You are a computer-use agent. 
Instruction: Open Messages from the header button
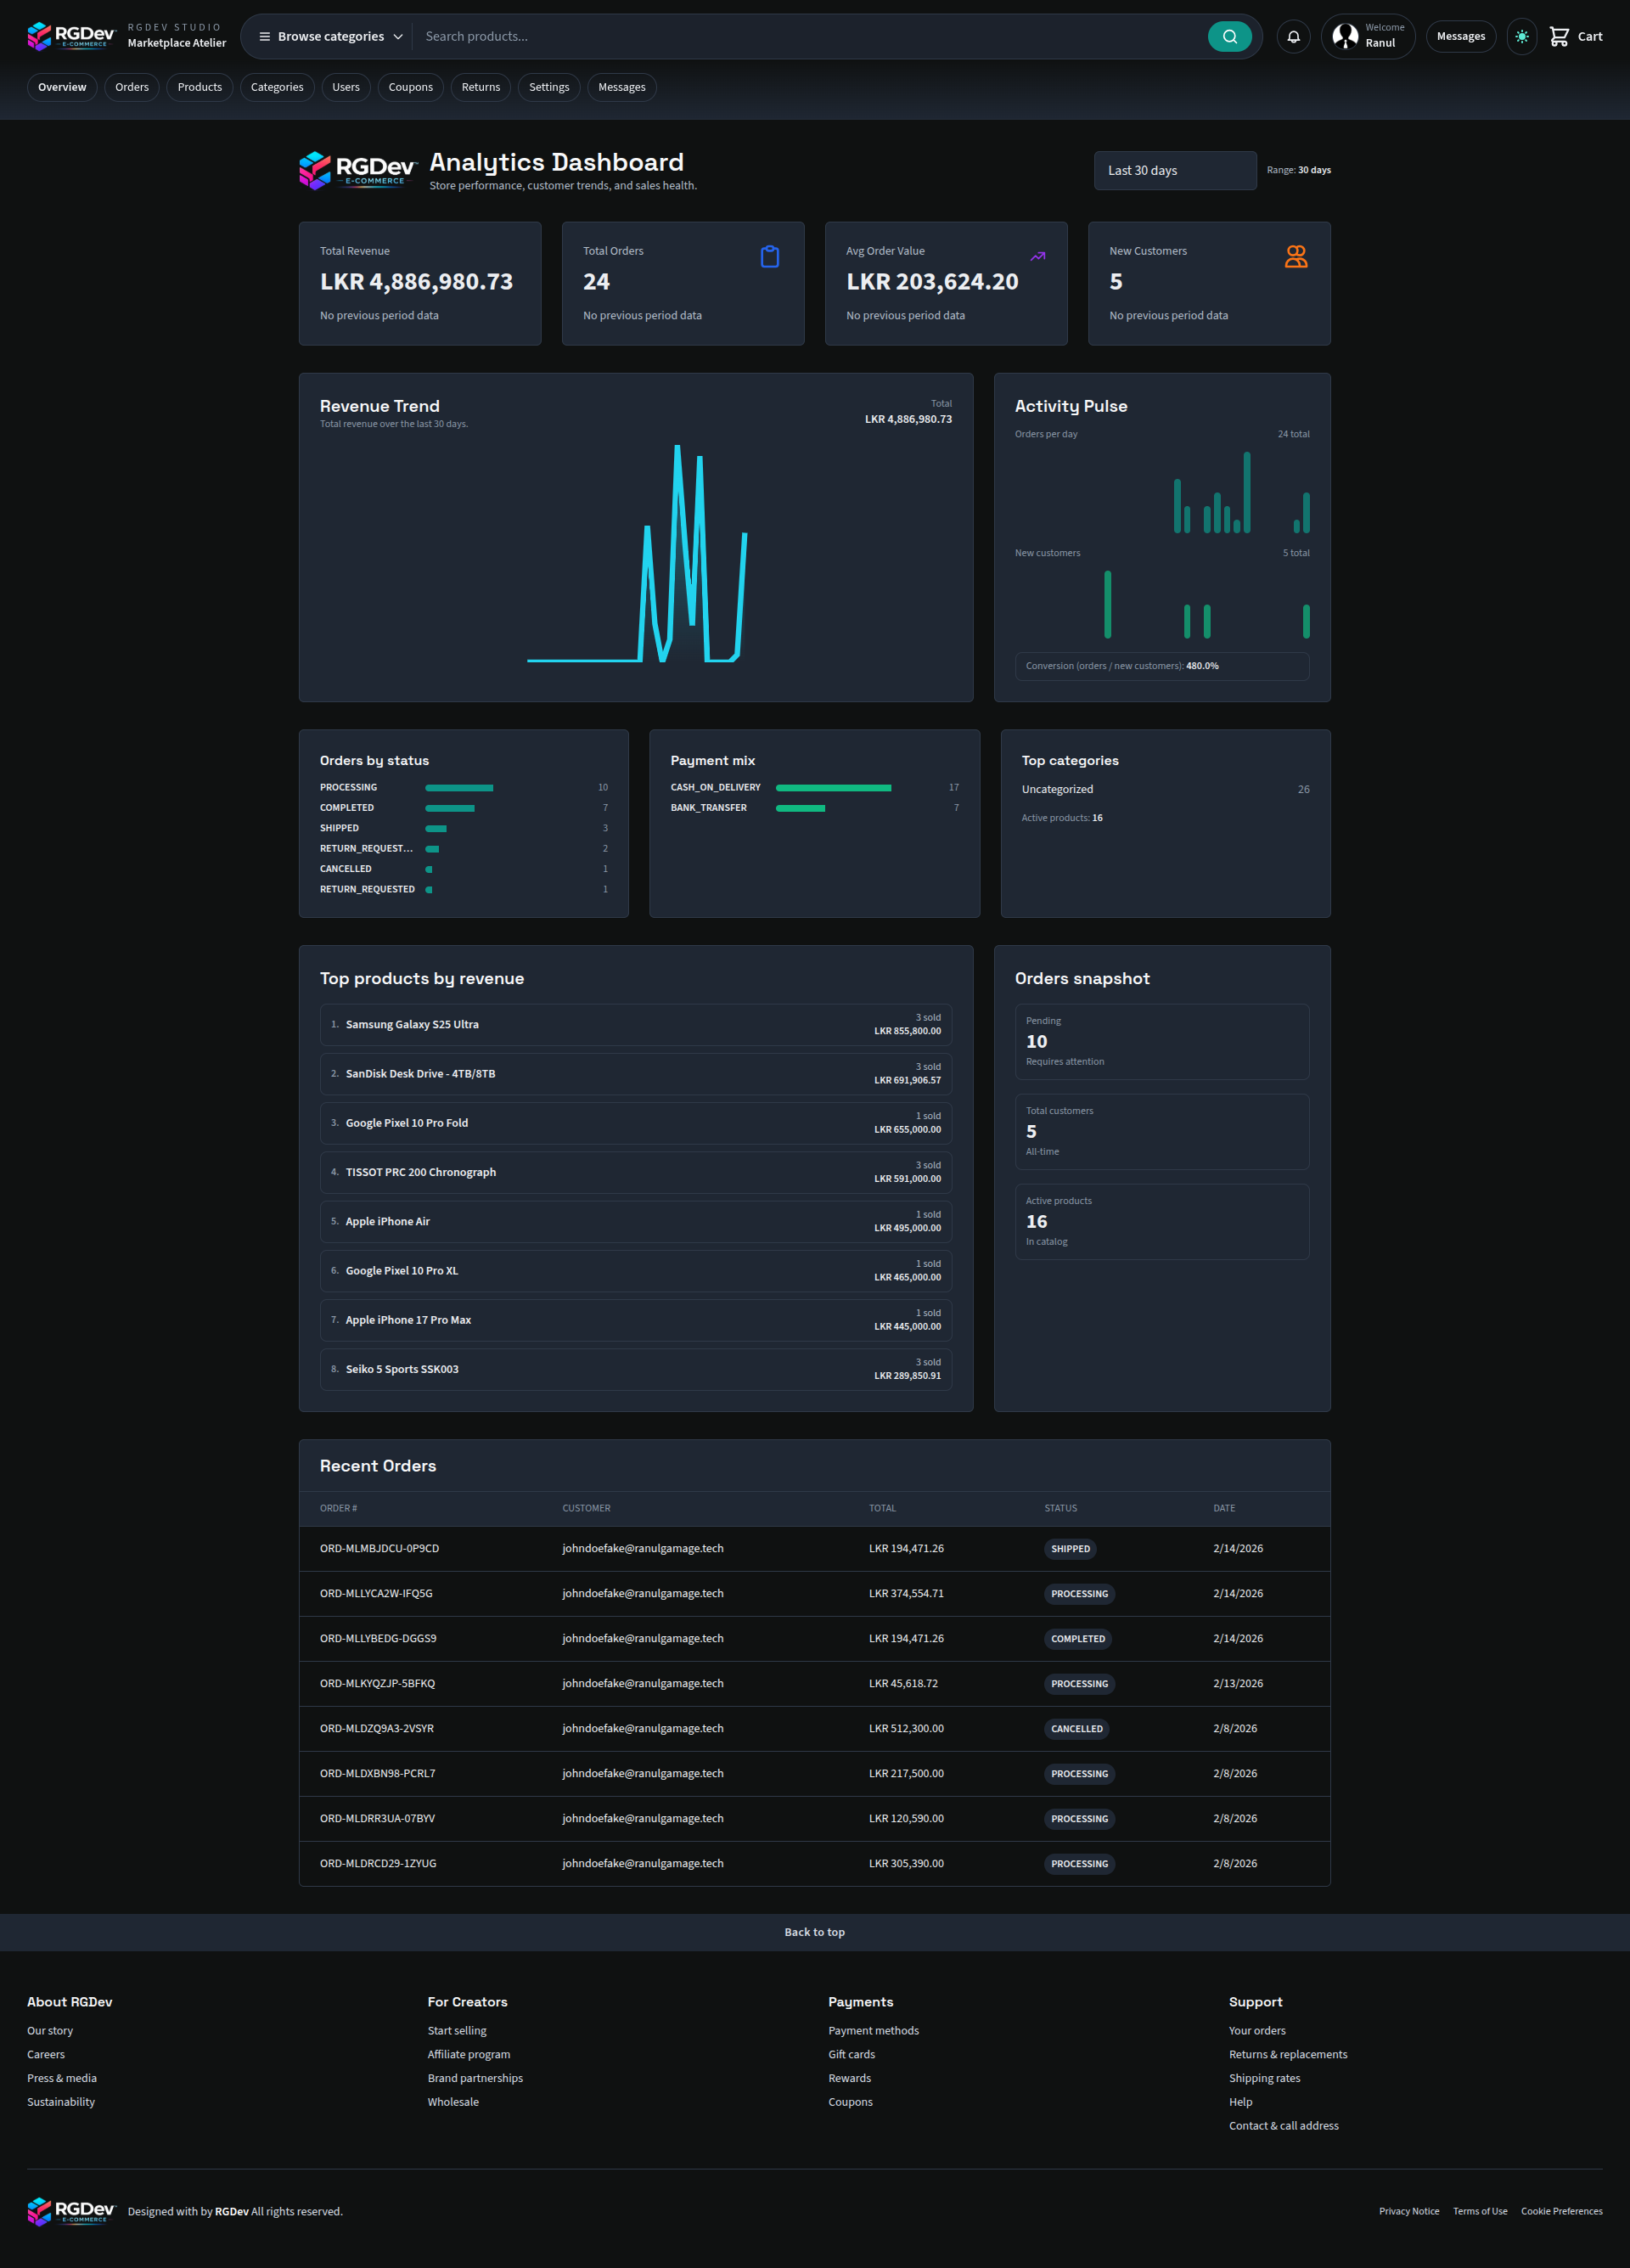(x=1460, y=36)
